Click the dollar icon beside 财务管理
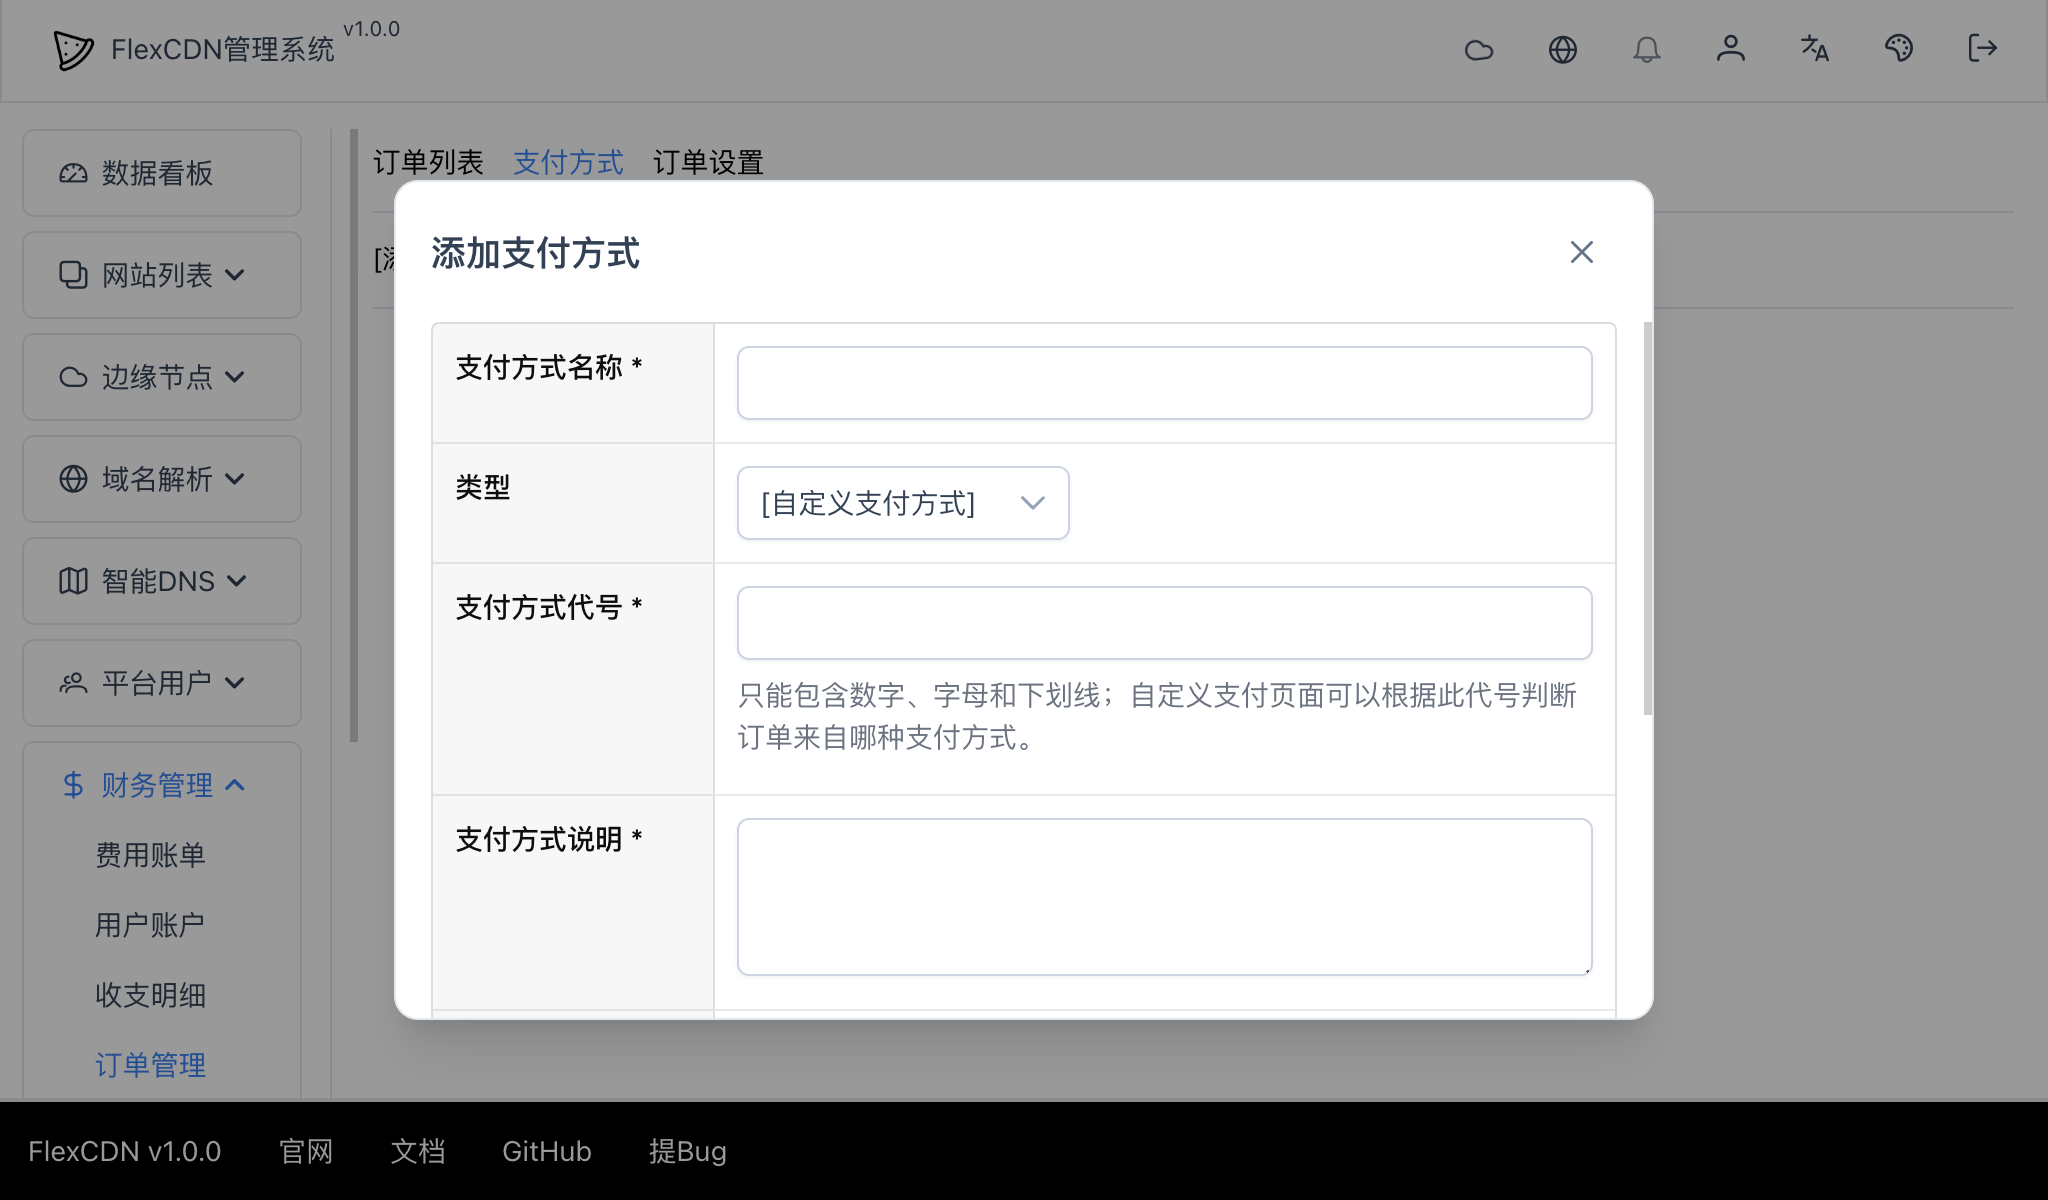2048x1200 pixels. point(71,785)
